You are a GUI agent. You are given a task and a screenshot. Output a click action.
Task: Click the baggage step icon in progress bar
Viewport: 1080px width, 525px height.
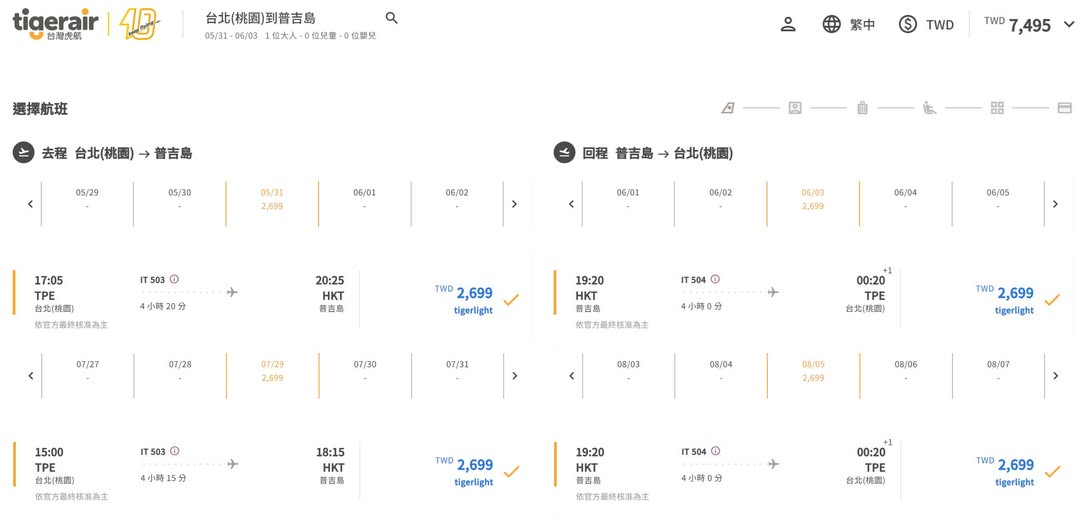pyautogui.click(x=862, y=108)
